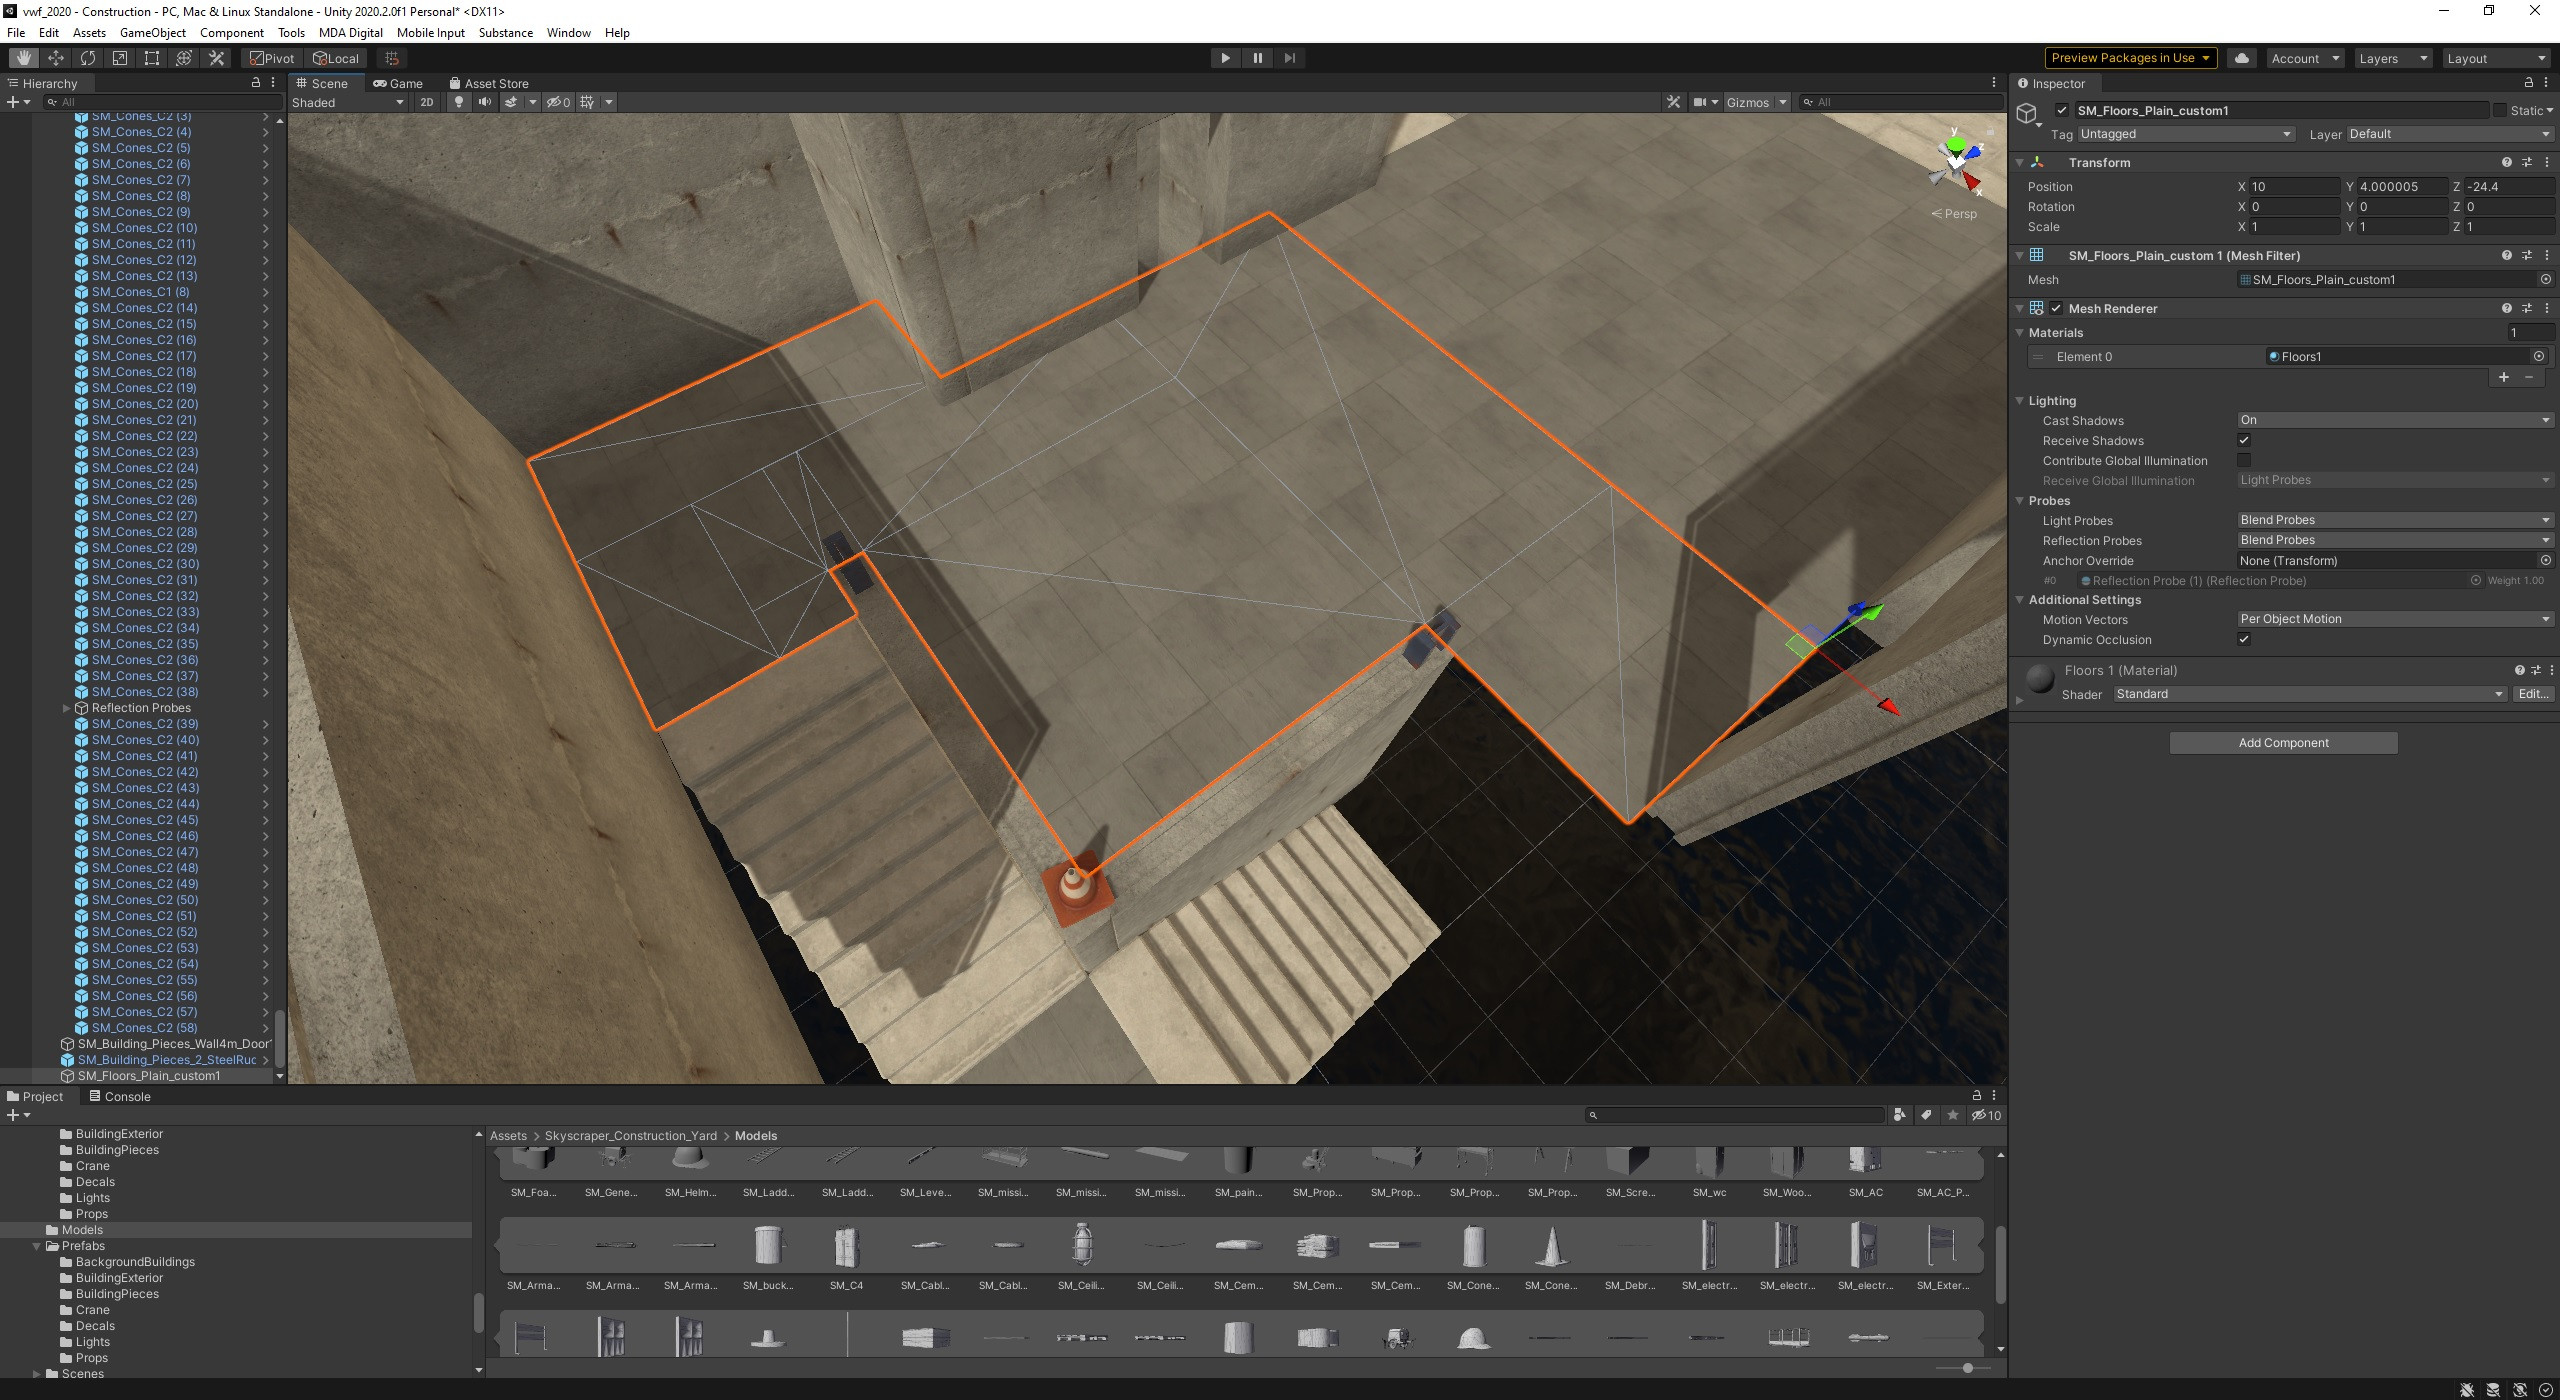The height and width of the screenshot is (1400, 2560).
Task: Disable the Receive Shadows checkbox
Action: (x=2245, y=440)
